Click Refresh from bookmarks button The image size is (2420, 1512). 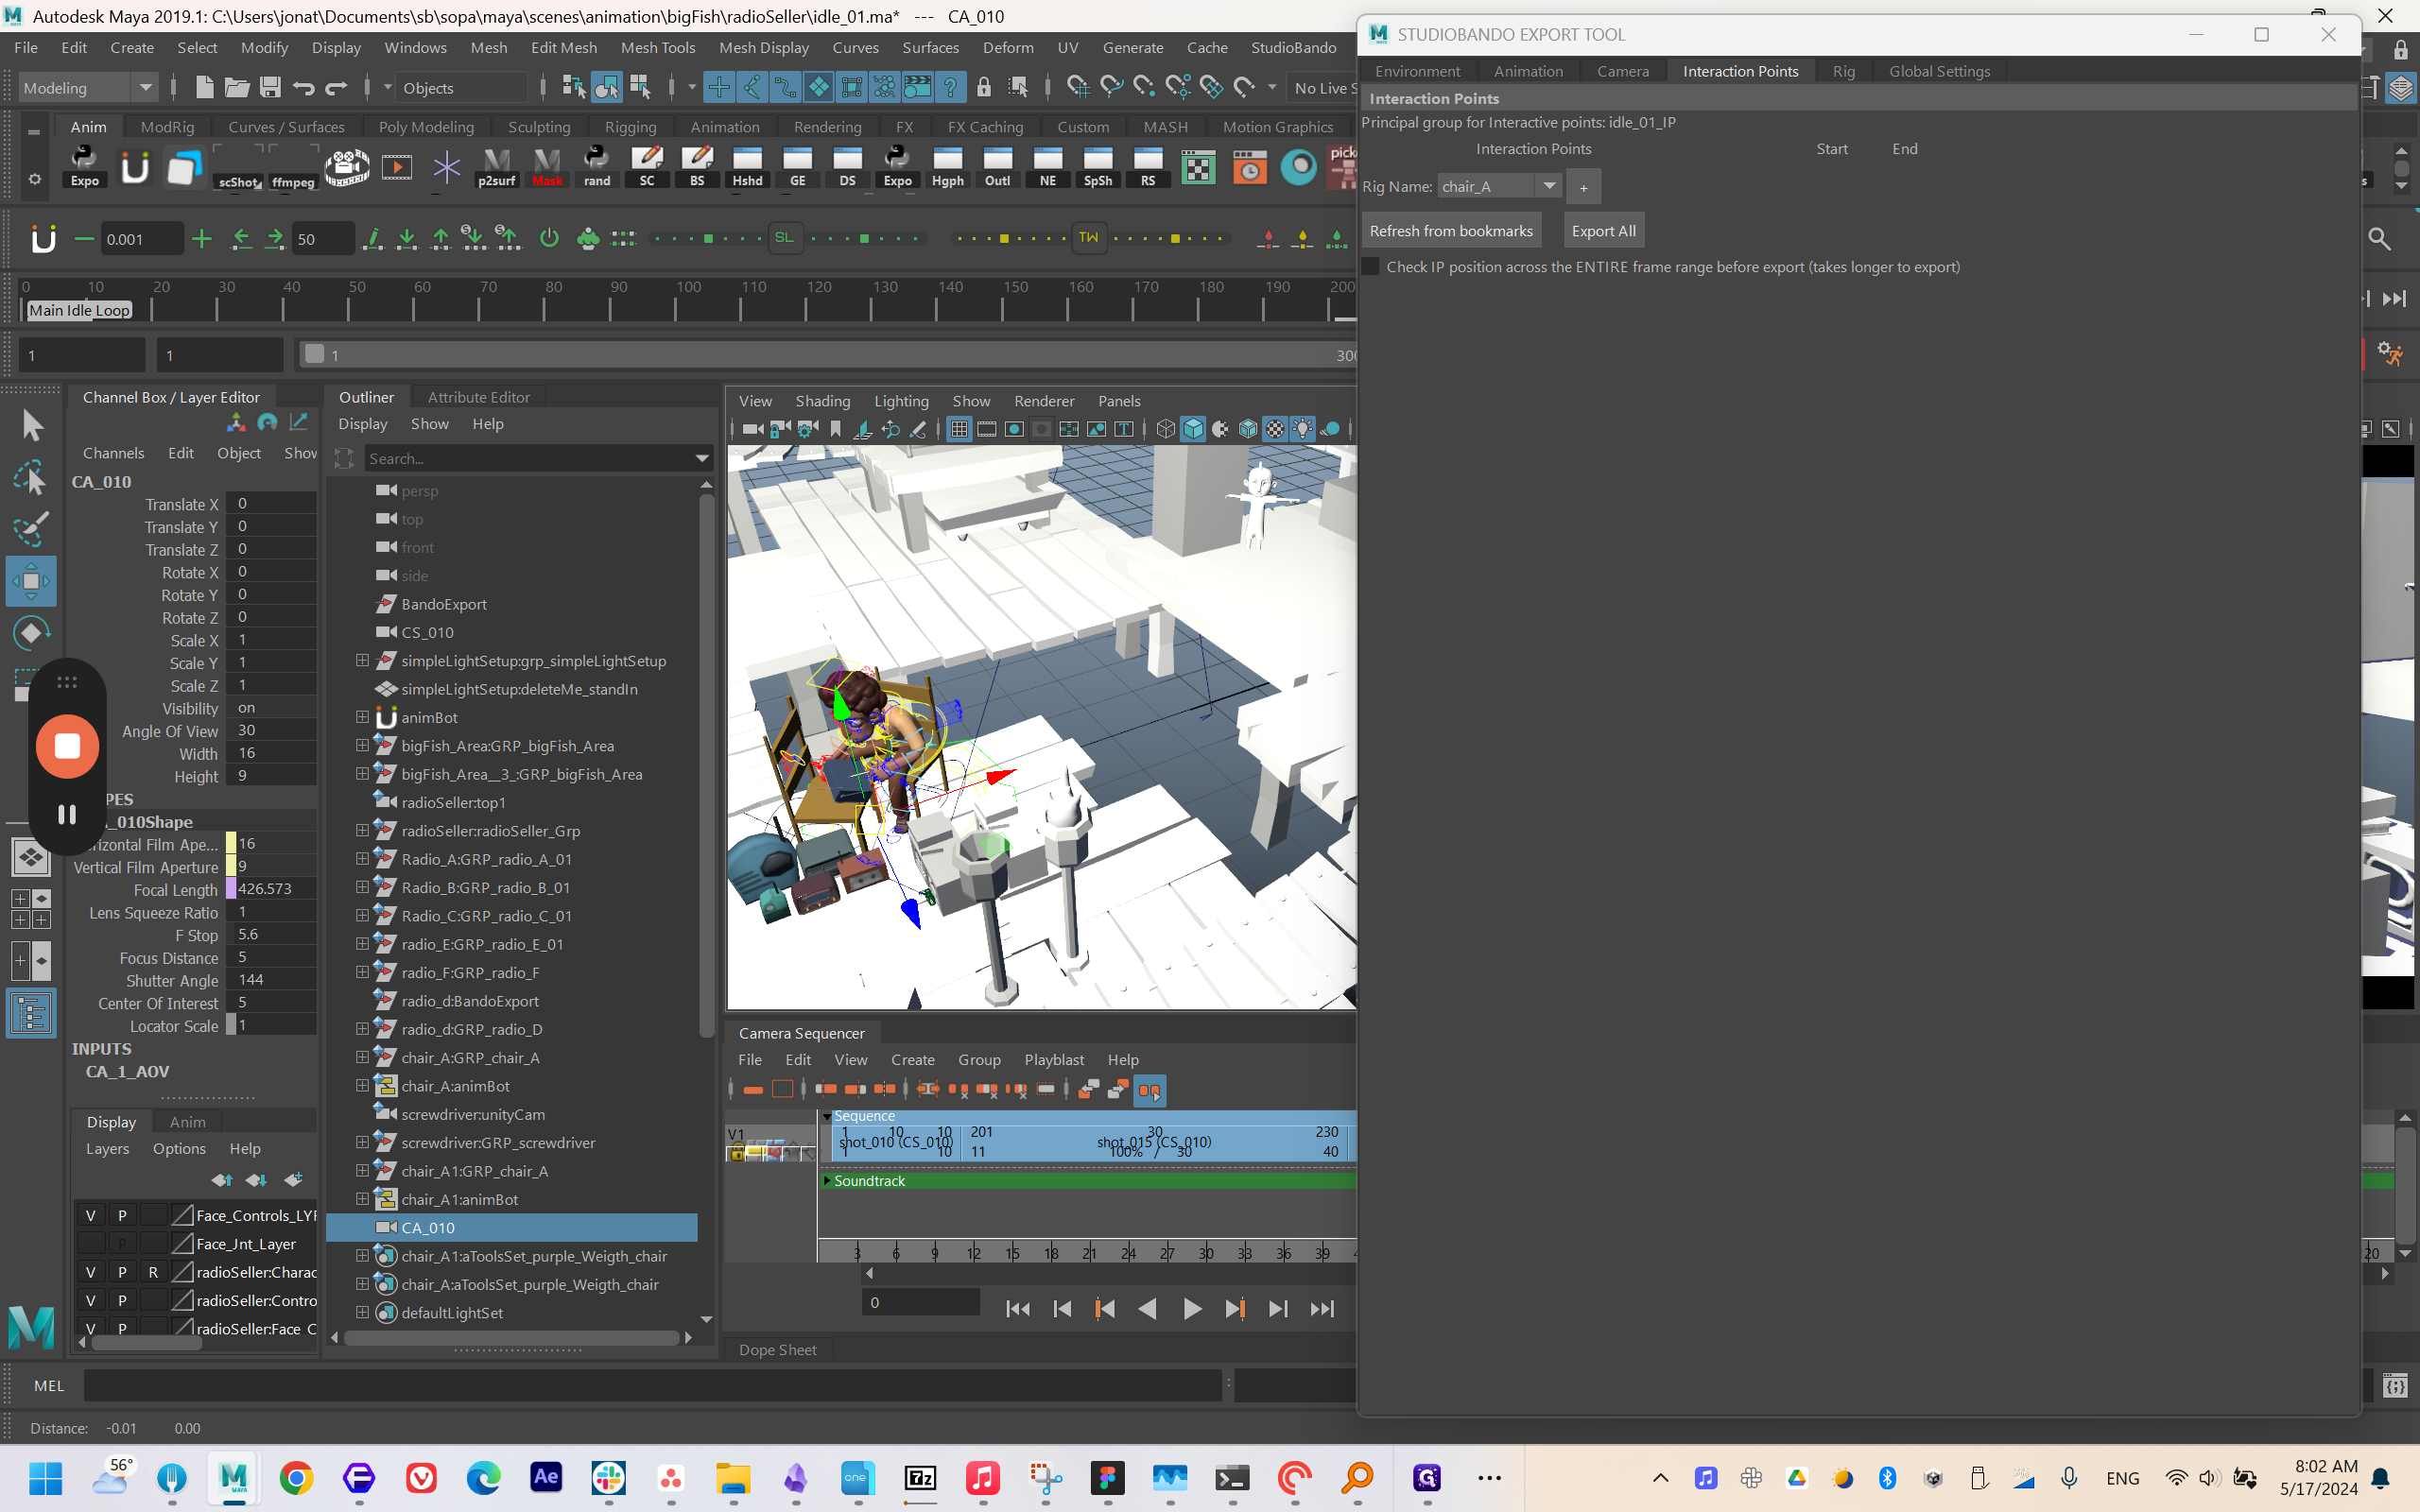(1451, 230)
